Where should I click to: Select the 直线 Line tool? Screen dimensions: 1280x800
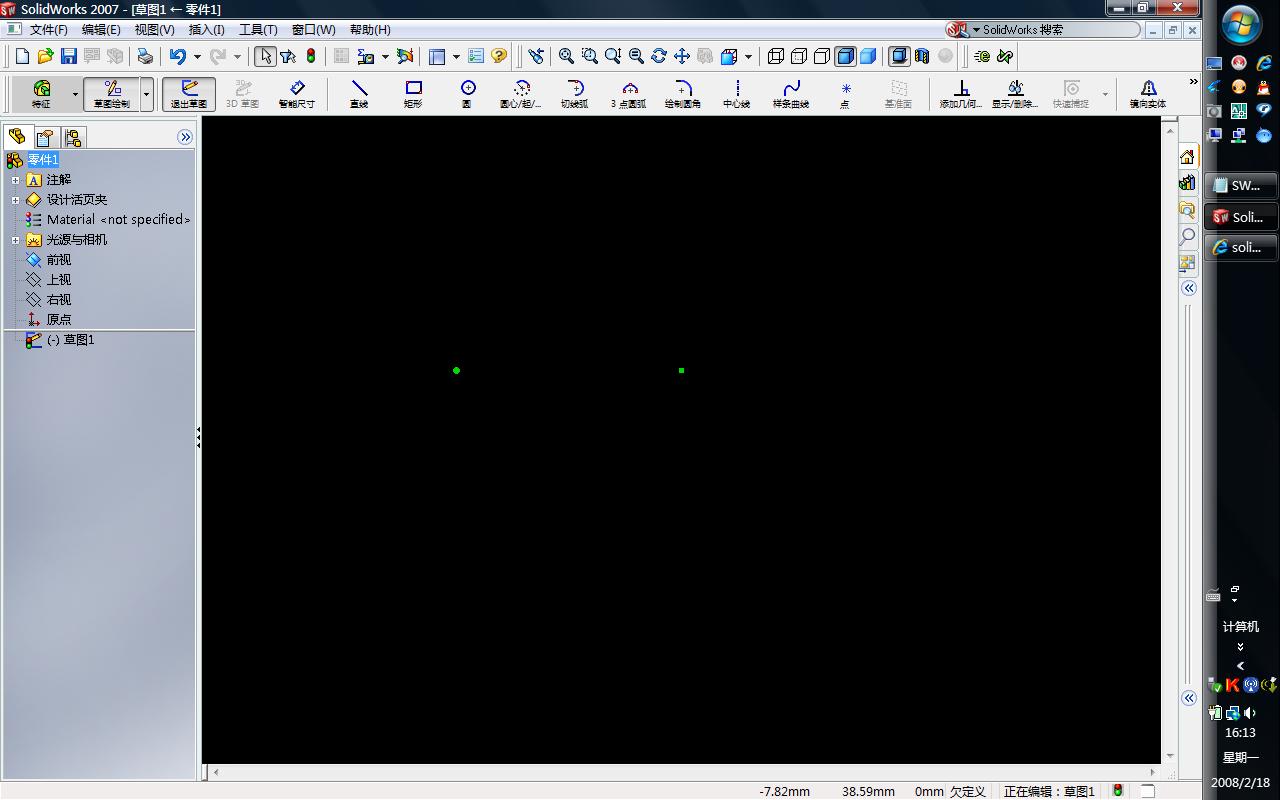[359, 94]
